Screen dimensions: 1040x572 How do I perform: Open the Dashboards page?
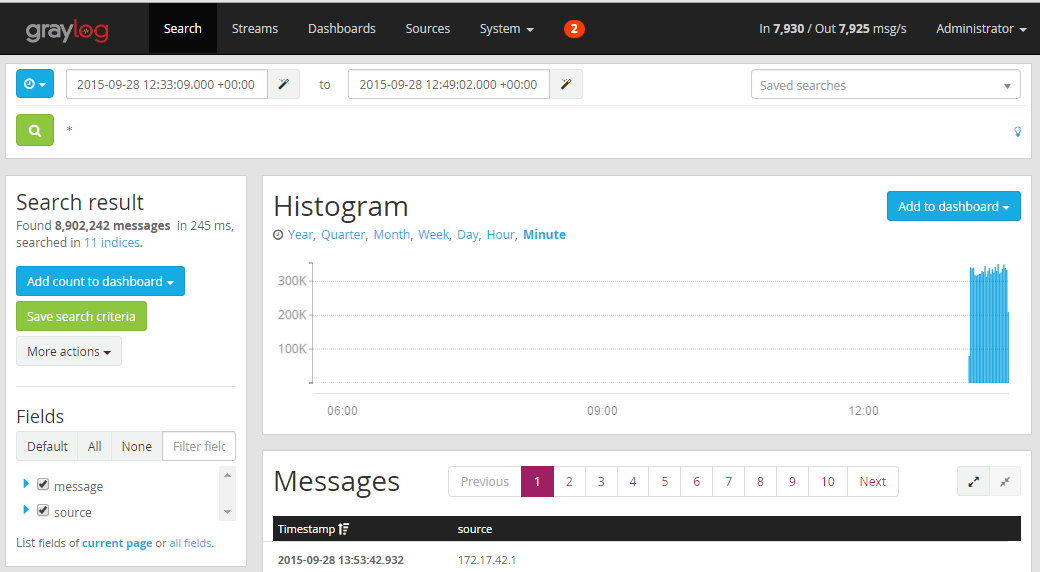(342, 29)
